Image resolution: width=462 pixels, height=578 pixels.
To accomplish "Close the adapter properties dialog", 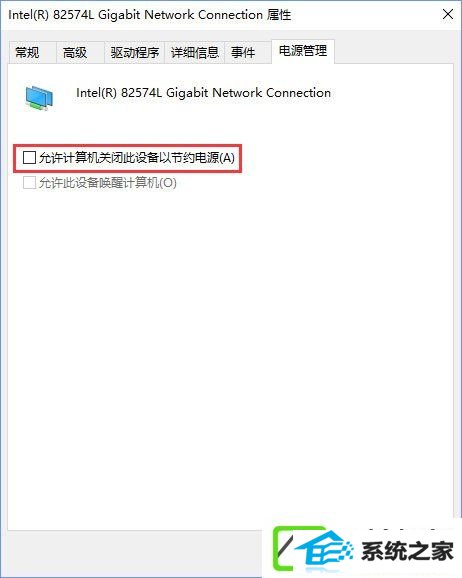I will (448, 14).
